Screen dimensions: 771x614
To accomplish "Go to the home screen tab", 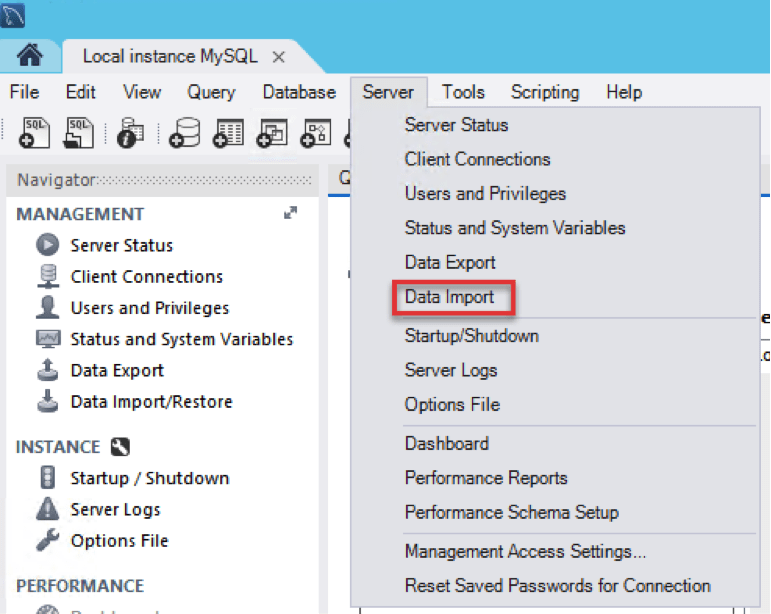I will pyautogui.click(x=30, y=56).
